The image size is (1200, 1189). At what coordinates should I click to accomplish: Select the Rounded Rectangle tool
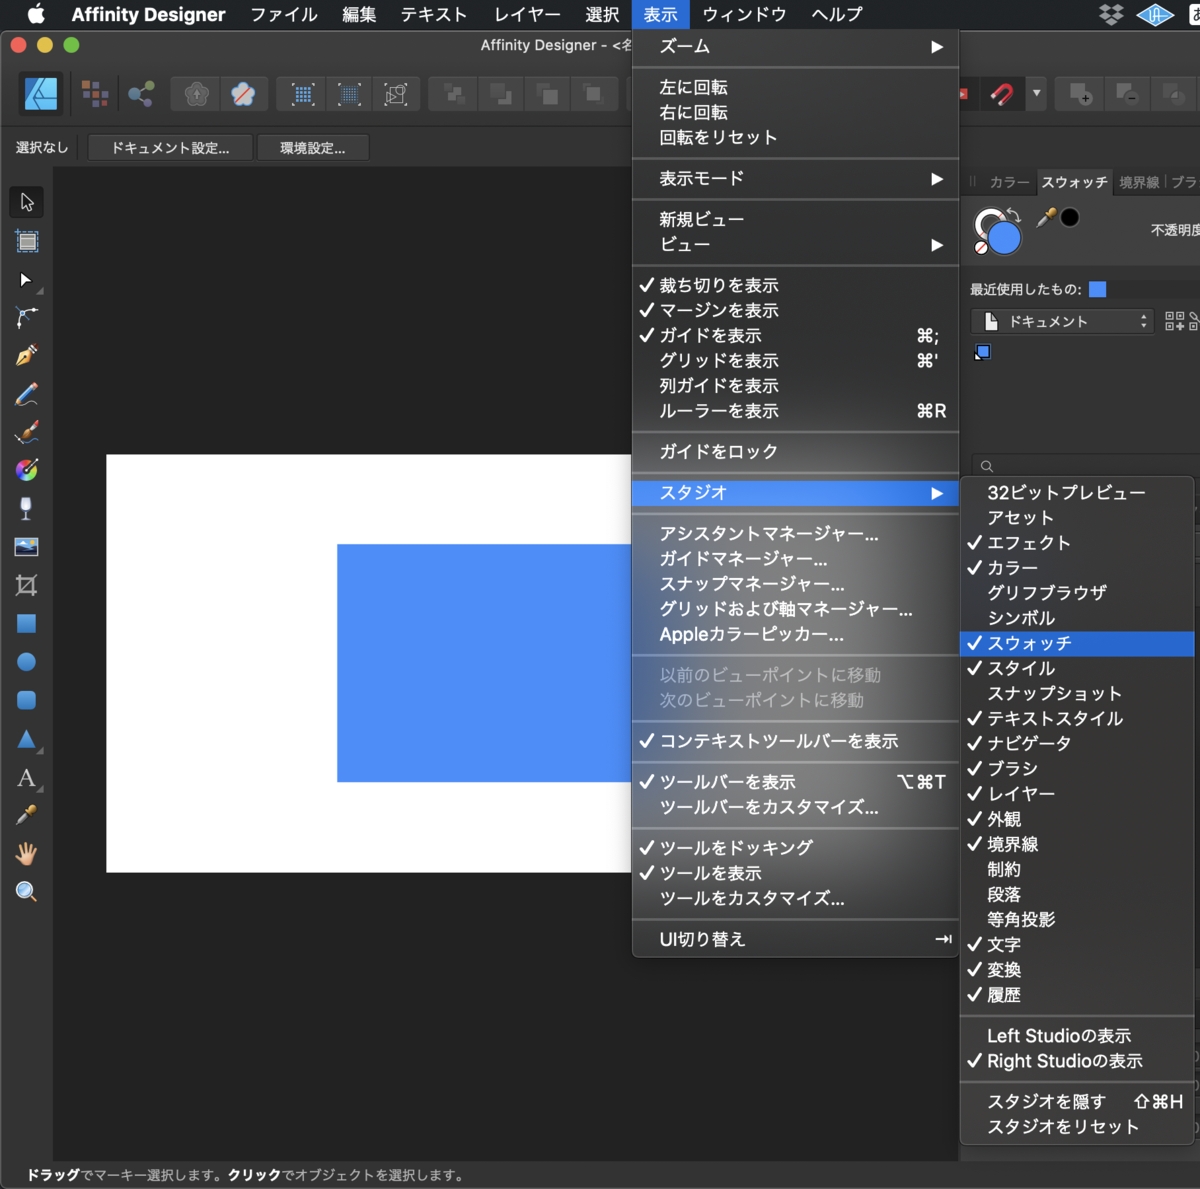(27, 700)
